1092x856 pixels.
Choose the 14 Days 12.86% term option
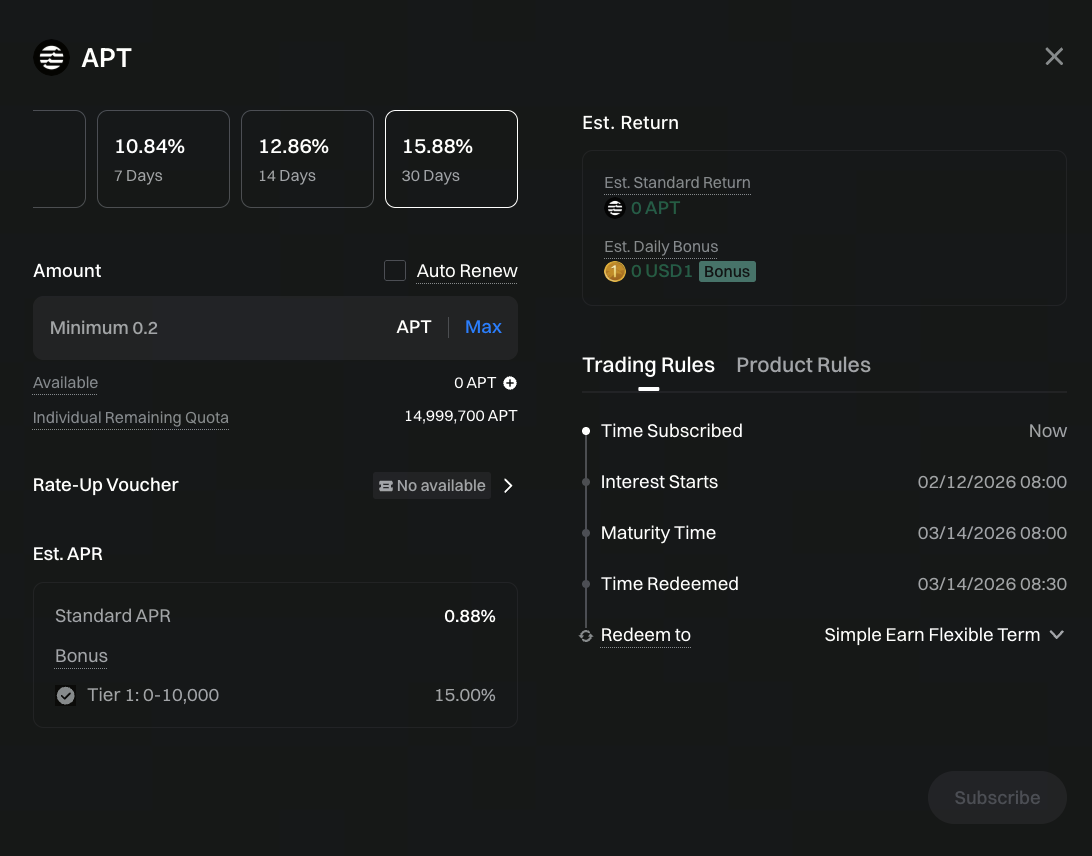coord(307,159)
